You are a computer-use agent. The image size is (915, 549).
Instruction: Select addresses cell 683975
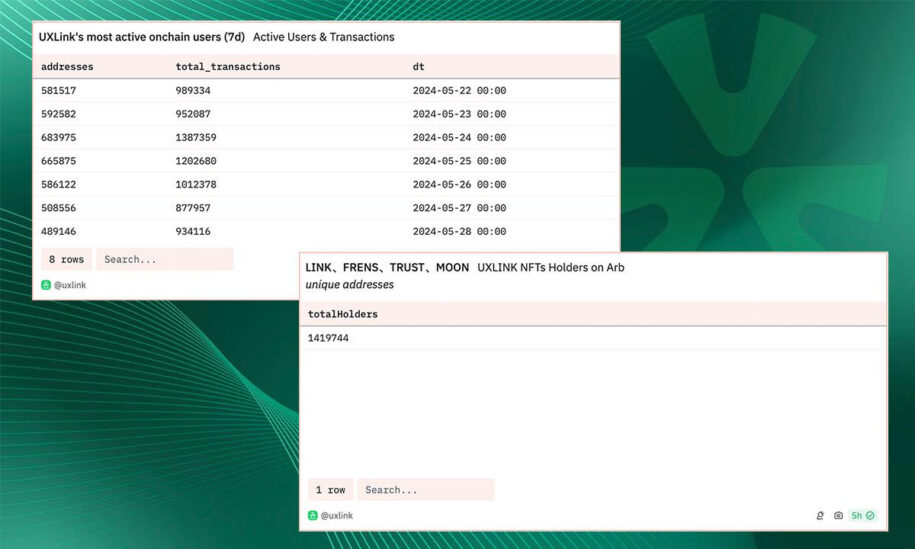click(58, 137)
